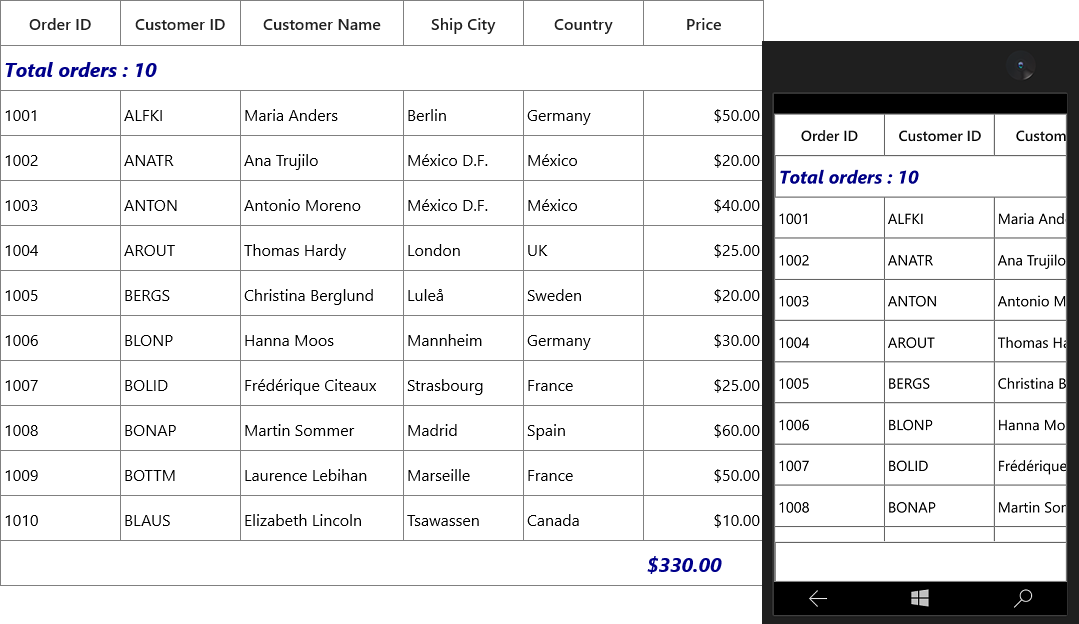The height and width of the screenshot is (624, 1079).
Task: Click the Ship City column header
Action: pos(463,23)
